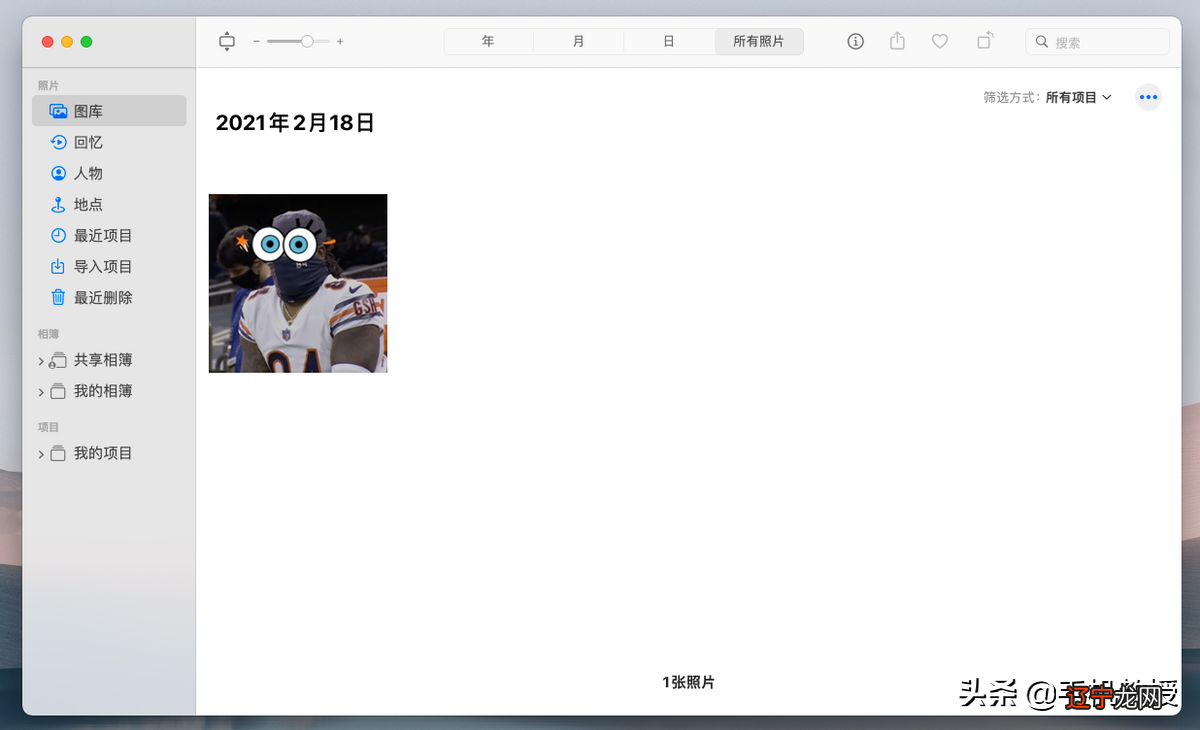Click the rotate photo icon
Image resolution: width=1200 pixels, height=730 pixels.
click(984, 41)
